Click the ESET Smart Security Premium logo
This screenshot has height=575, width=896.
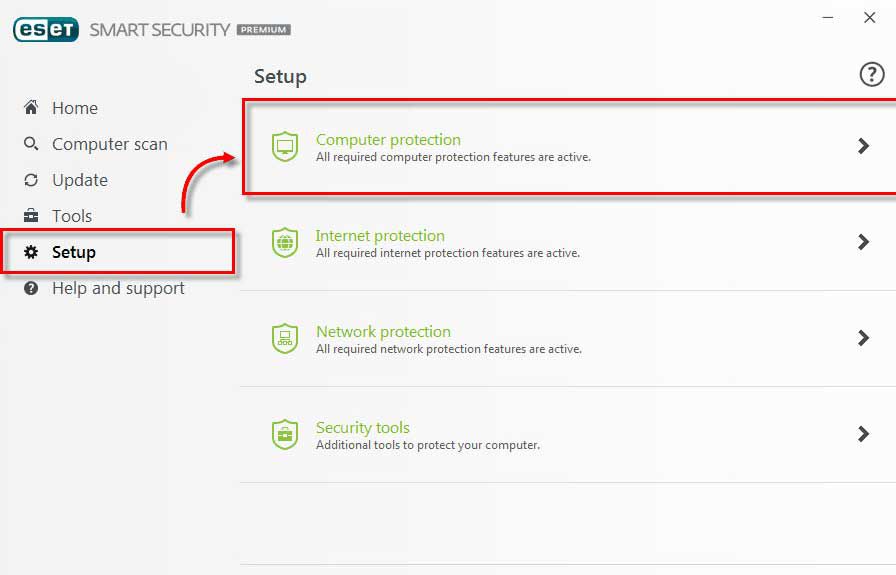pos(150,30)
